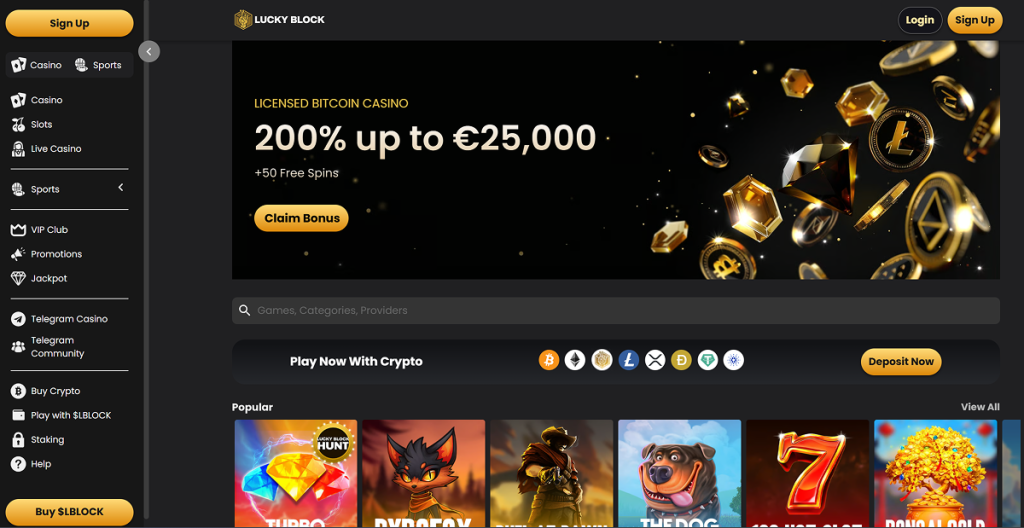Image resolution: width=1024 pixels, height=528 pixels.
Task: Click the search magnifier icon
Action: (245, 310)
